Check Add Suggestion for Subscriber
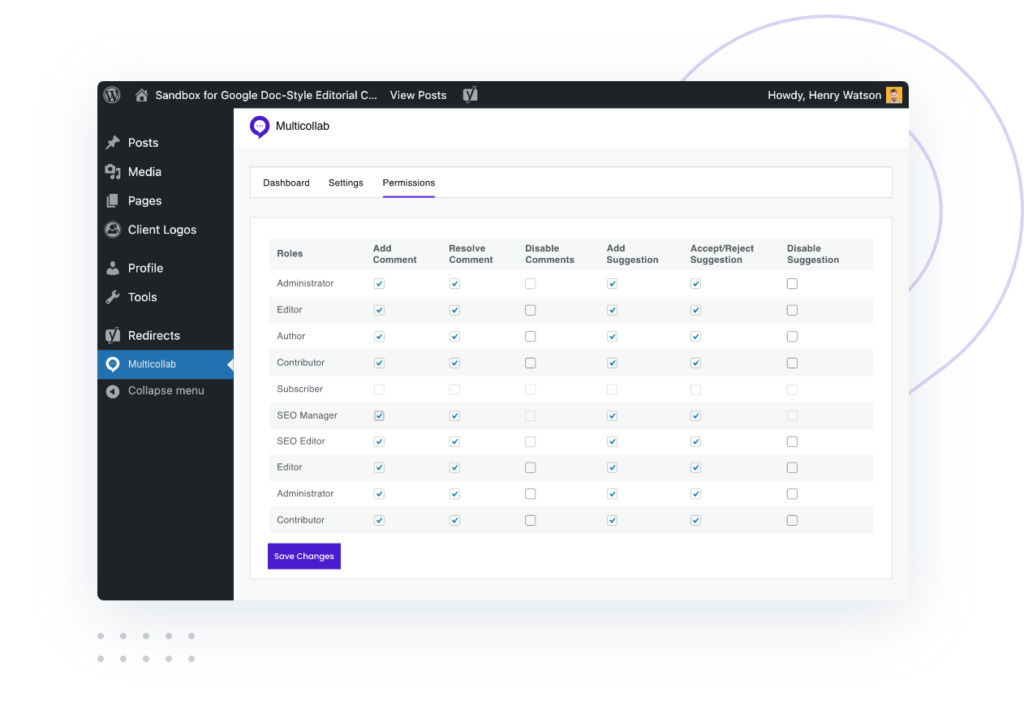1024x714 pixels. (x=612, y=389)
